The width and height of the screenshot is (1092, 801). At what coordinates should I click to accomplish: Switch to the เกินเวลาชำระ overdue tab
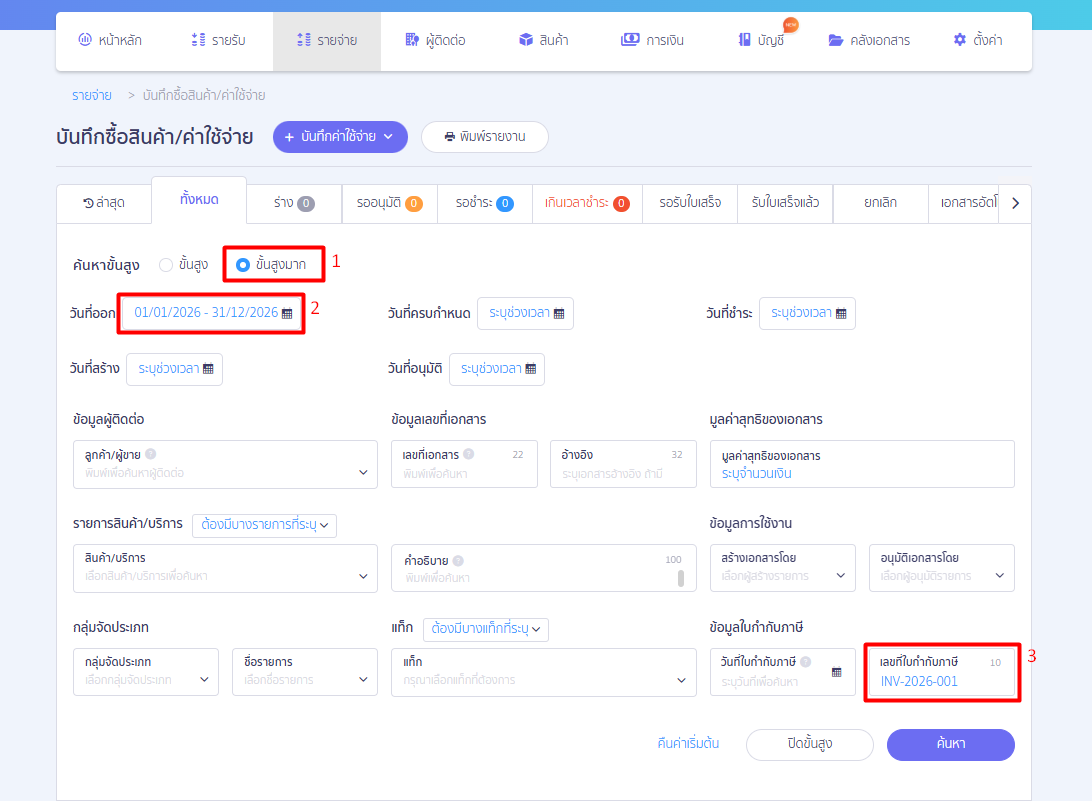pos(587,203)
